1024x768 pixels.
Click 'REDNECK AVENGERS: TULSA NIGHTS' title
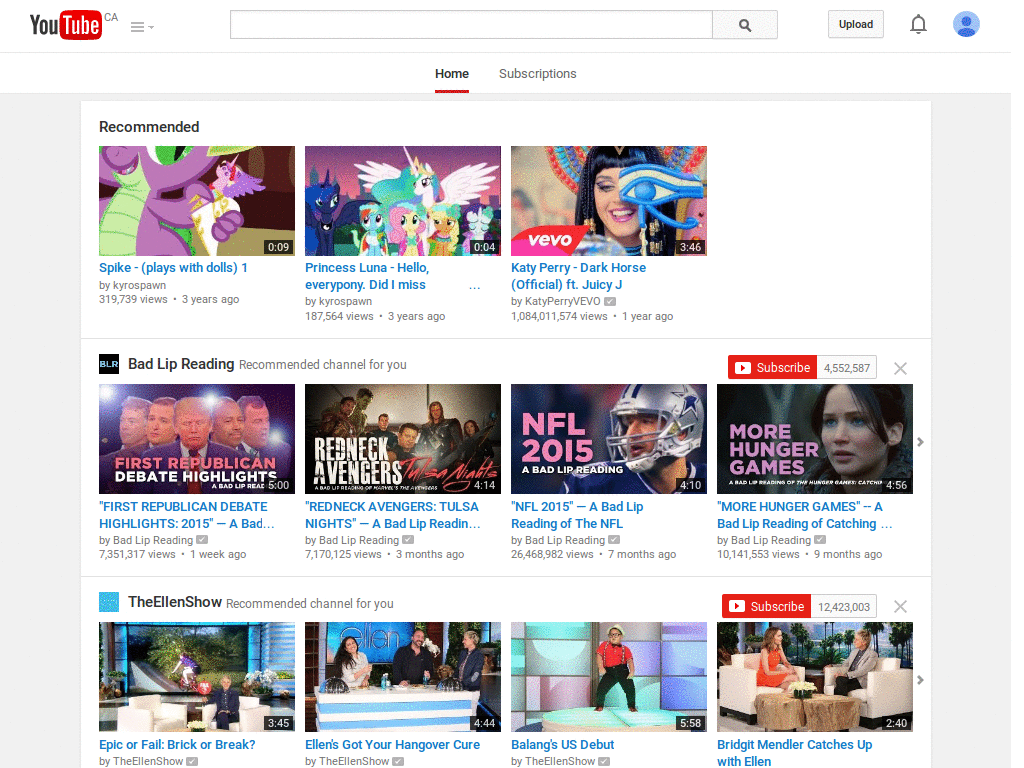click(x=392, y=515)
